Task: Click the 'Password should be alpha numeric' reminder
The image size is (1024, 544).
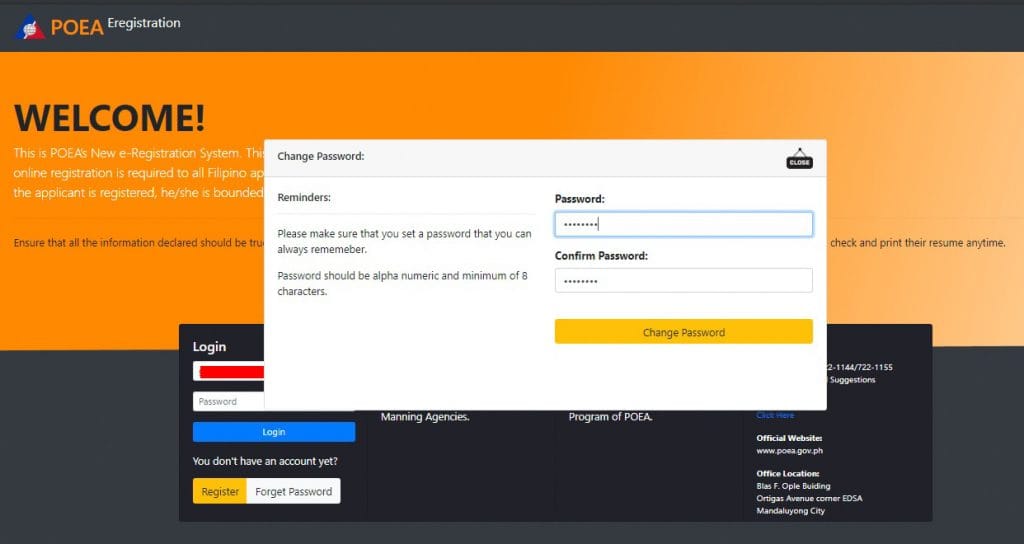Action: coord(402,283)
